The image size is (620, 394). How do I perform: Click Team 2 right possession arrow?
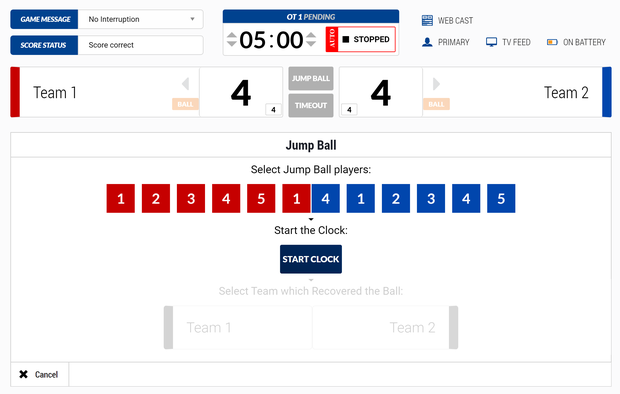[x=436, y=83]
